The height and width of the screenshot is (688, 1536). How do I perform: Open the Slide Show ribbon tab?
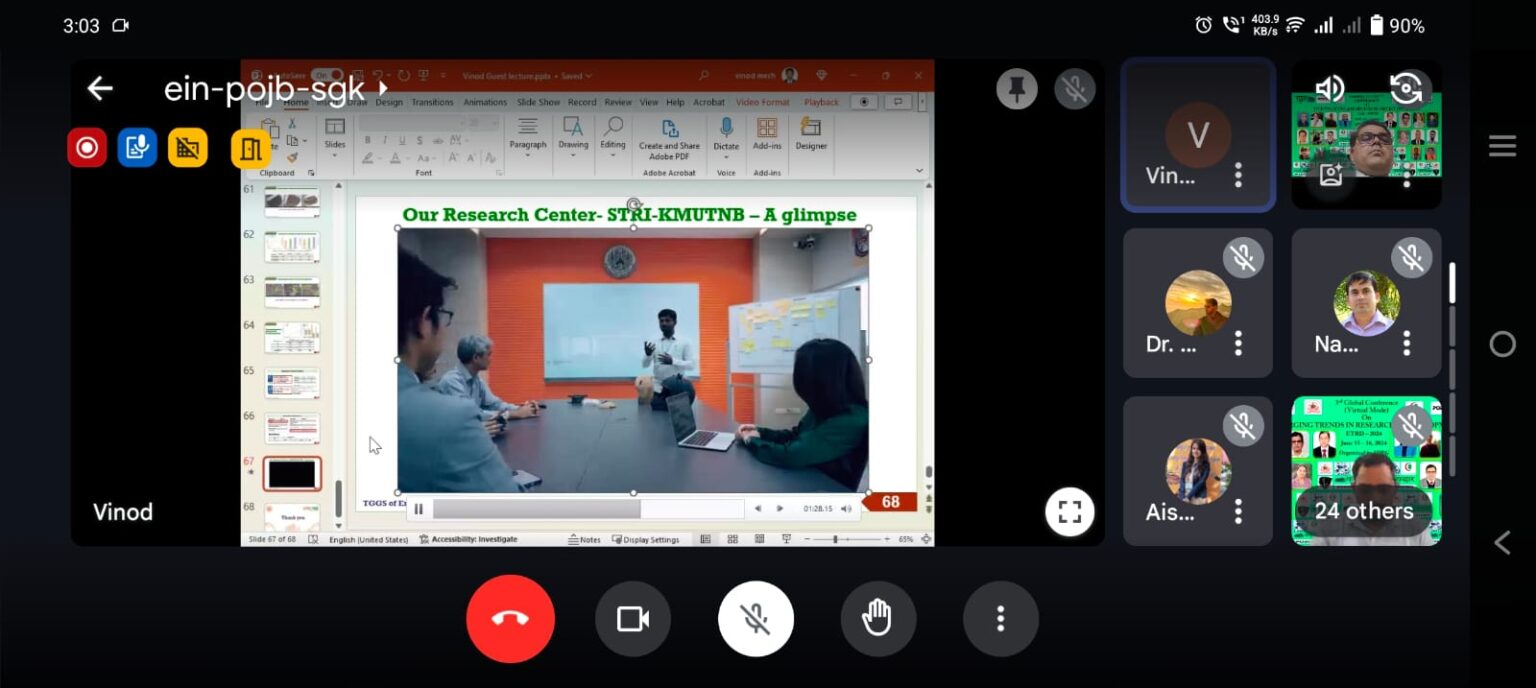tap(538, 102)
